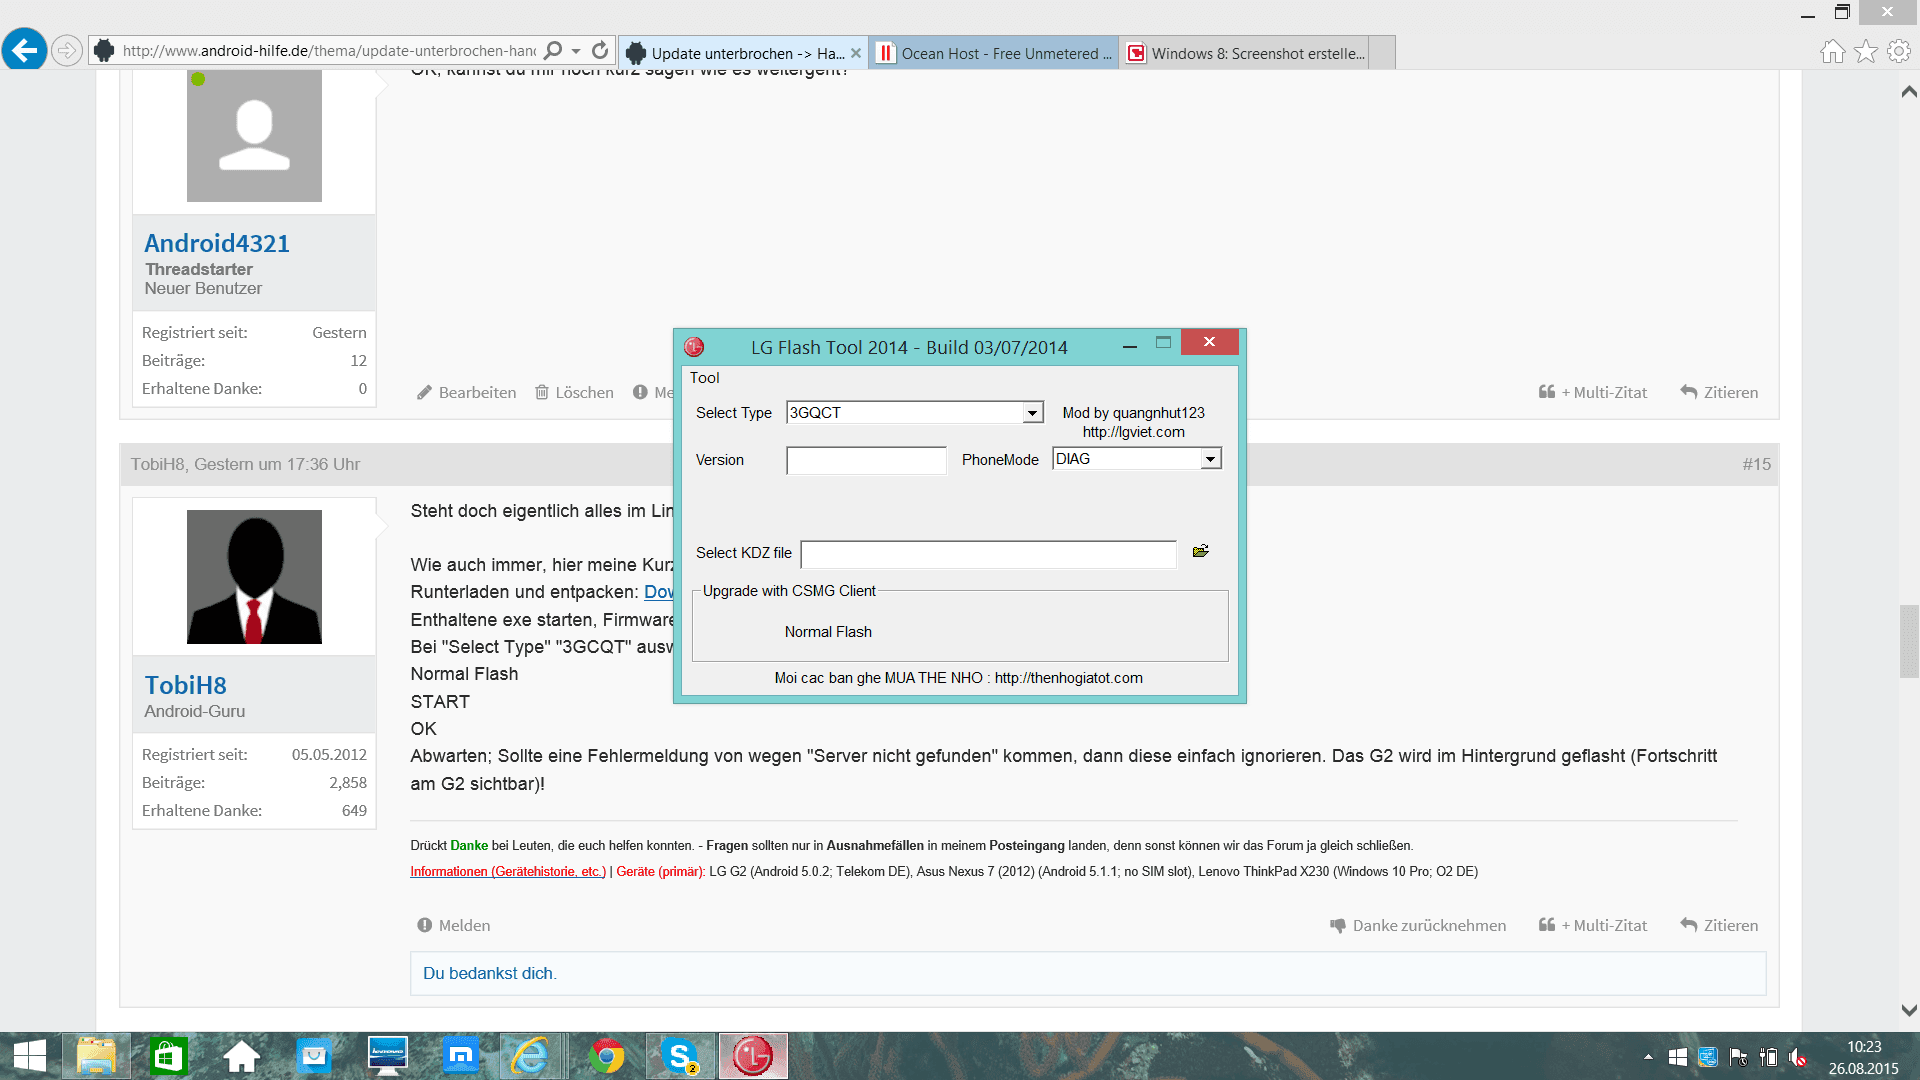Show hidden tray icons arrow
Viewport: 1920px width, 1080px height.
coord(1648,1056)
